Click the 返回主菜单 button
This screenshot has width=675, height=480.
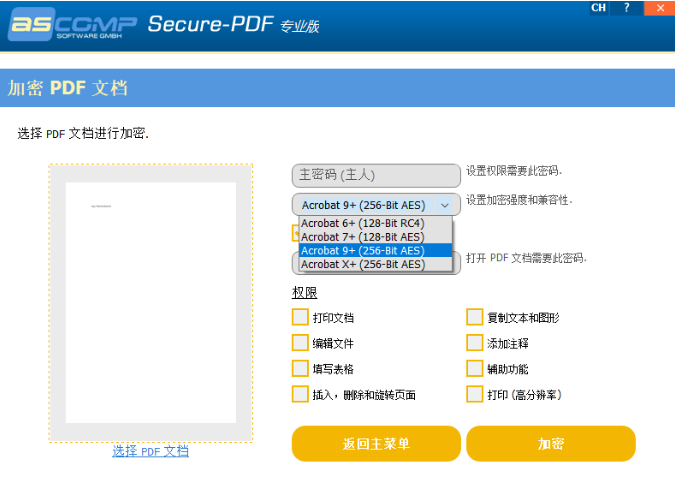click(376, 443)
